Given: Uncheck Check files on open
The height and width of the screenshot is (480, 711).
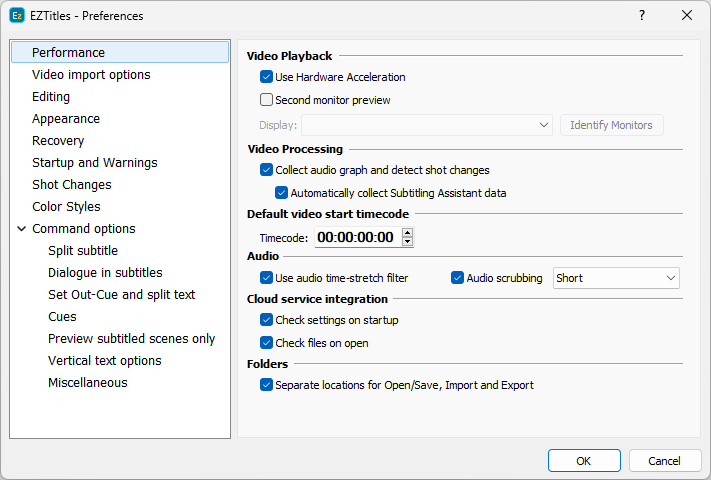Looking at the screenshot, I should pos(266,343).
